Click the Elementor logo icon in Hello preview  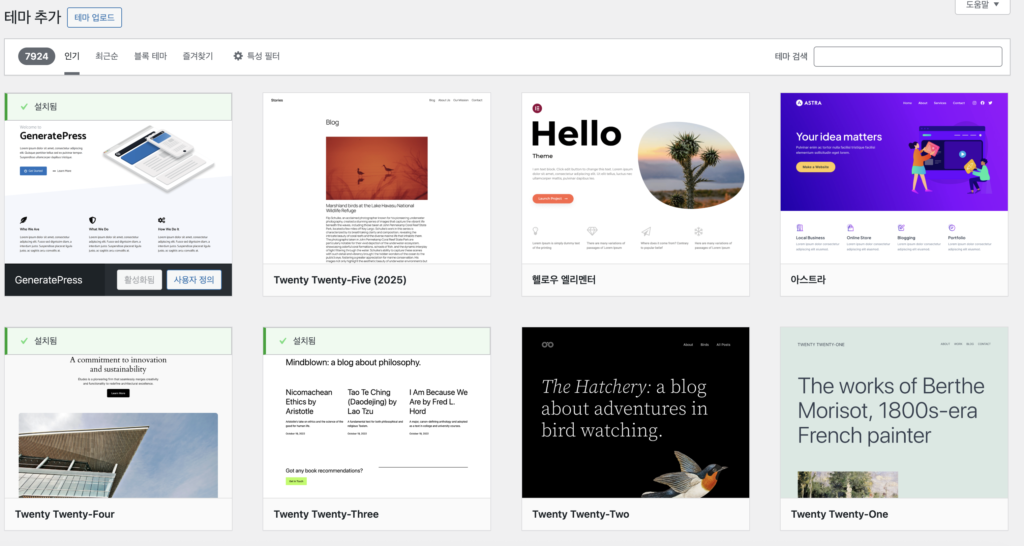tap(537, 108)
